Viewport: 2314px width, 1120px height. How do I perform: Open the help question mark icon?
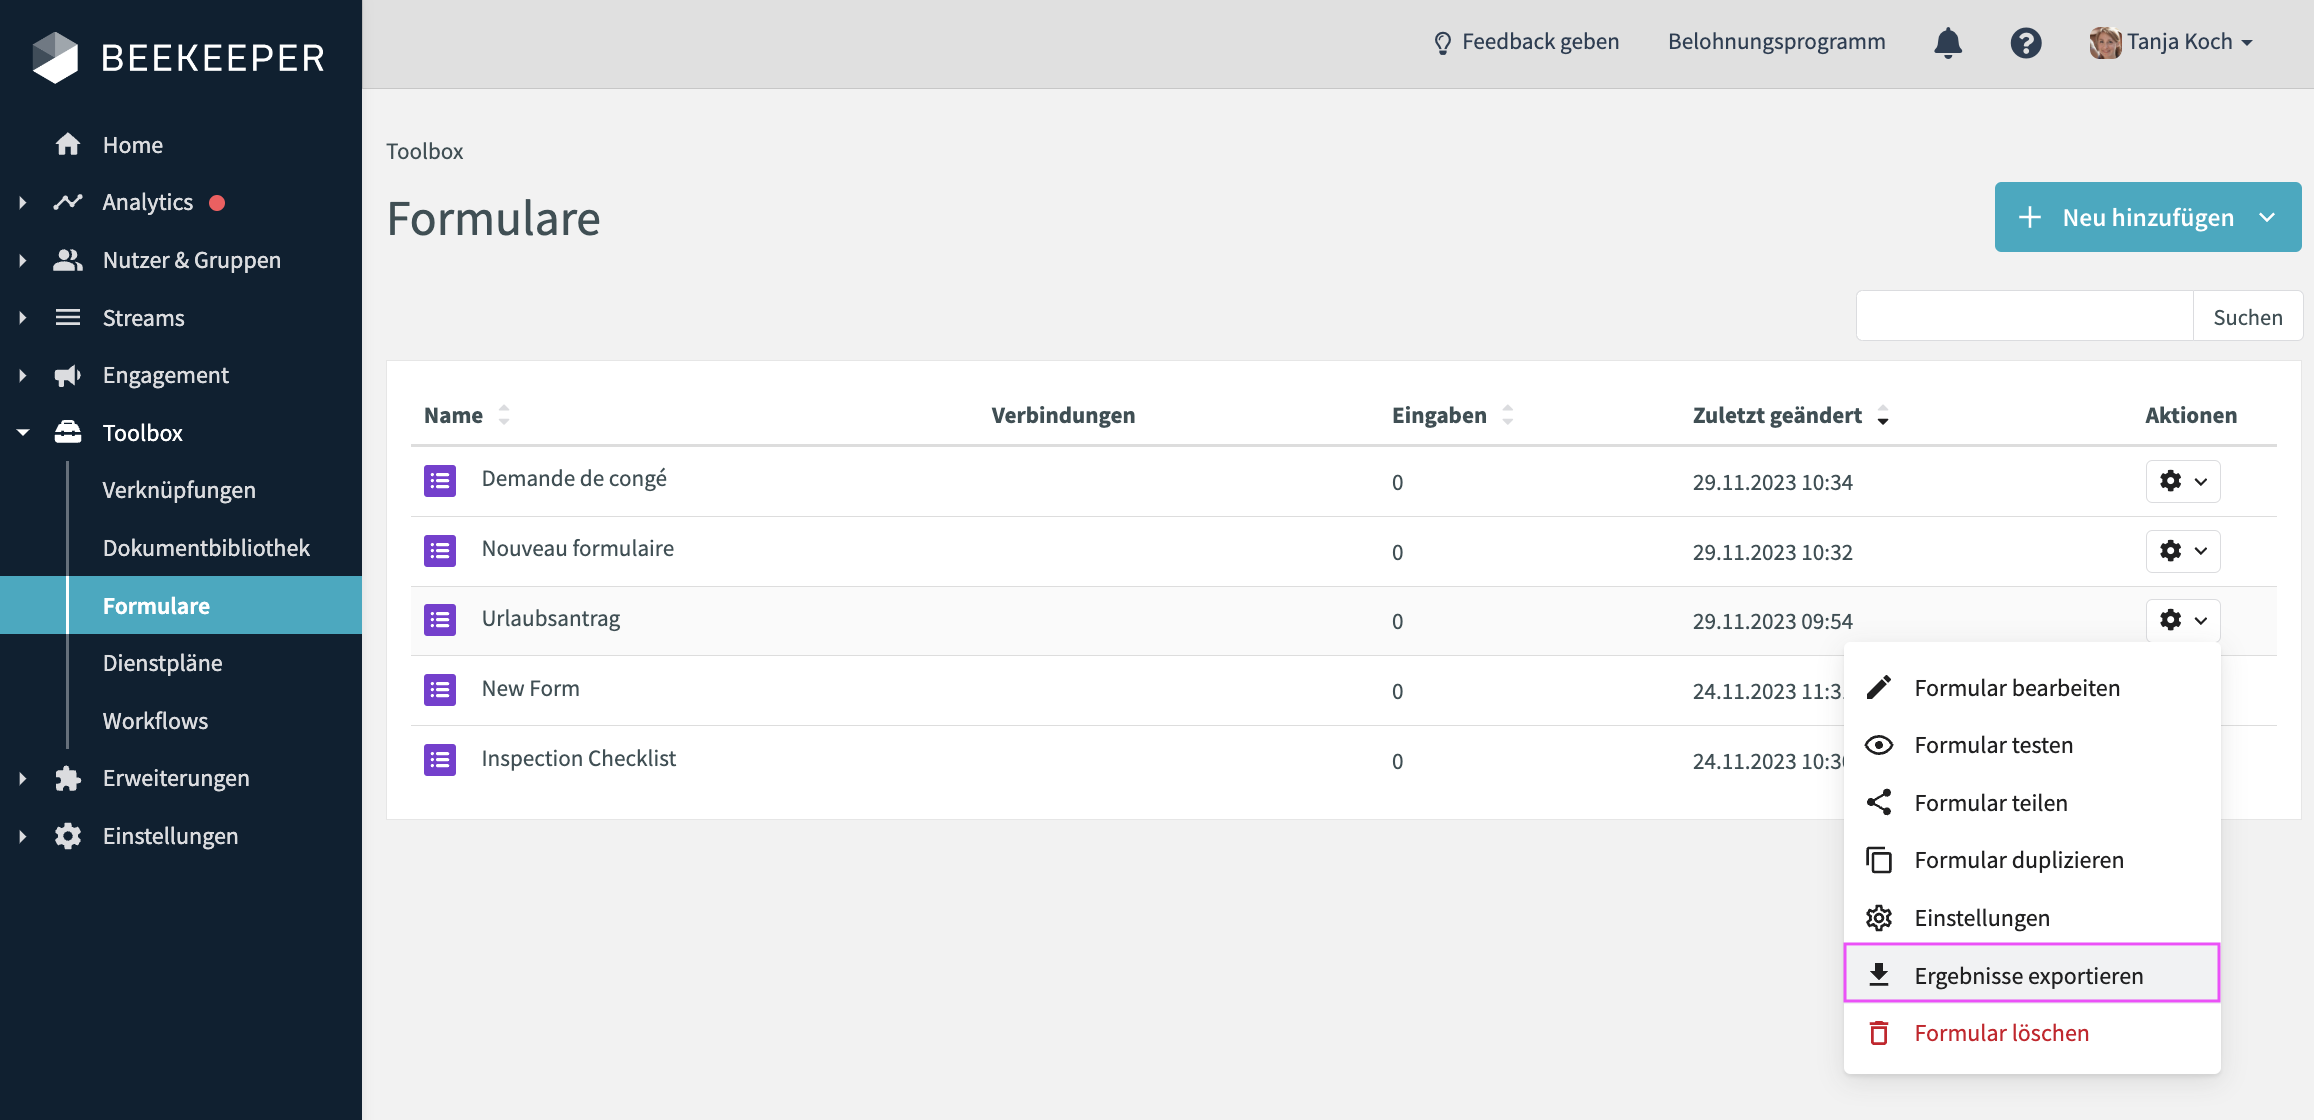[x=2025, y=43]
